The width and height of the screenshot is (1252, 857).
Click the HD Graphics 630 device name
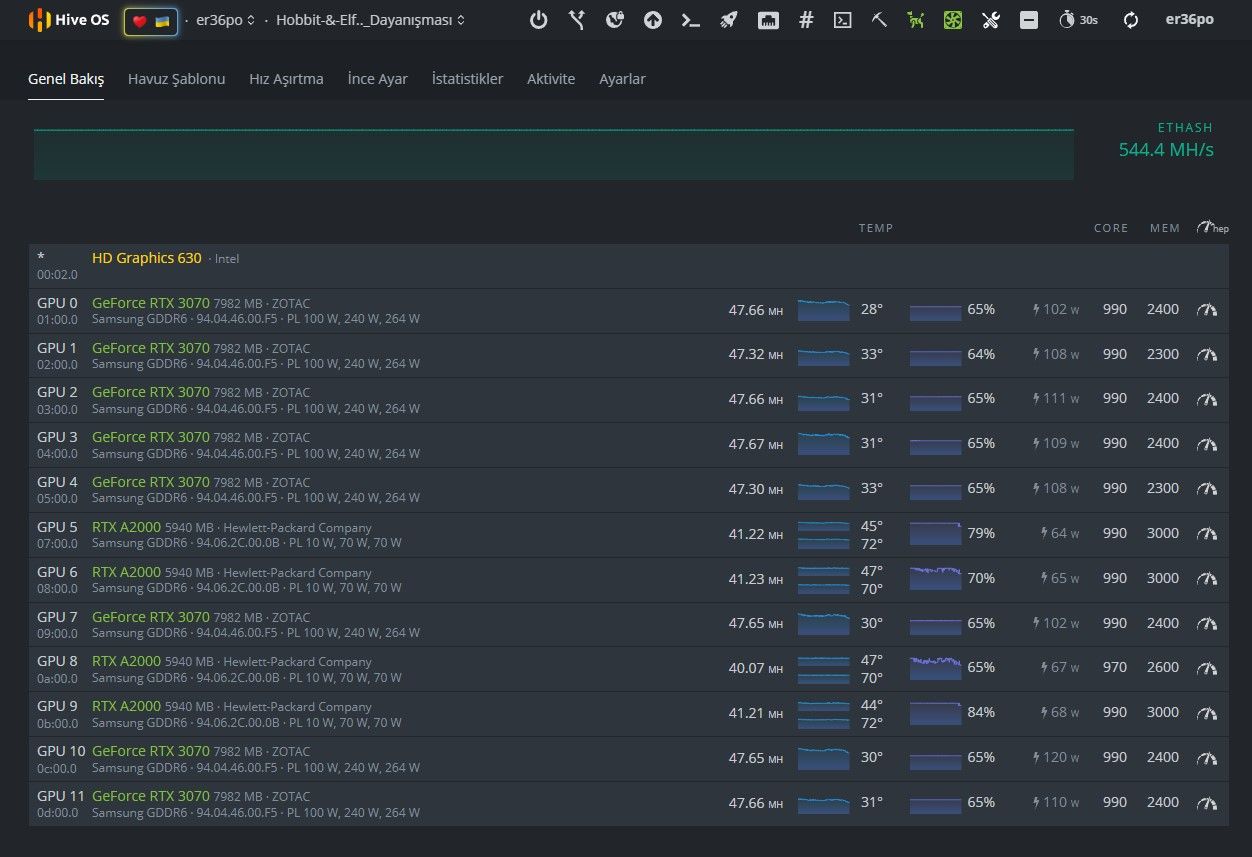pos(146,258)
